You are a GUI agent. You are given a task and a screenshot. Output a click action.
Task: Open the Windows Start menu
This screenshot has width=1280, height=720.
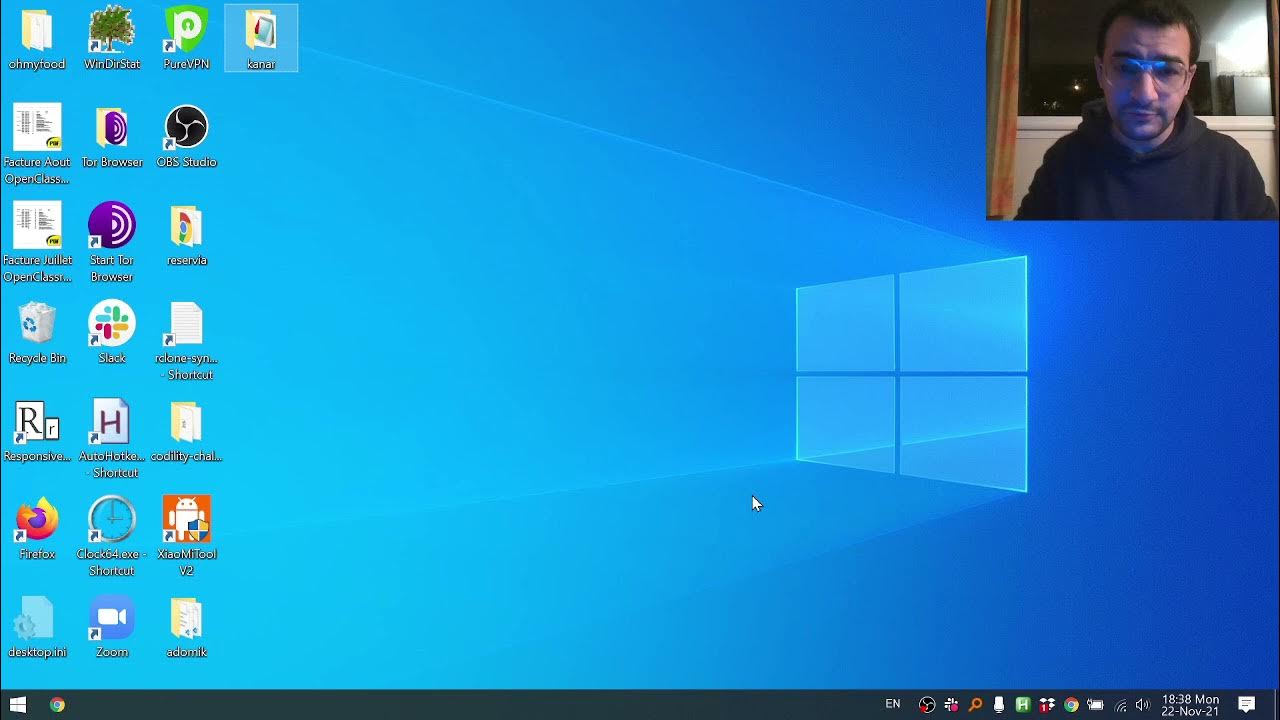pyautogui.click(x=18, y=705)
